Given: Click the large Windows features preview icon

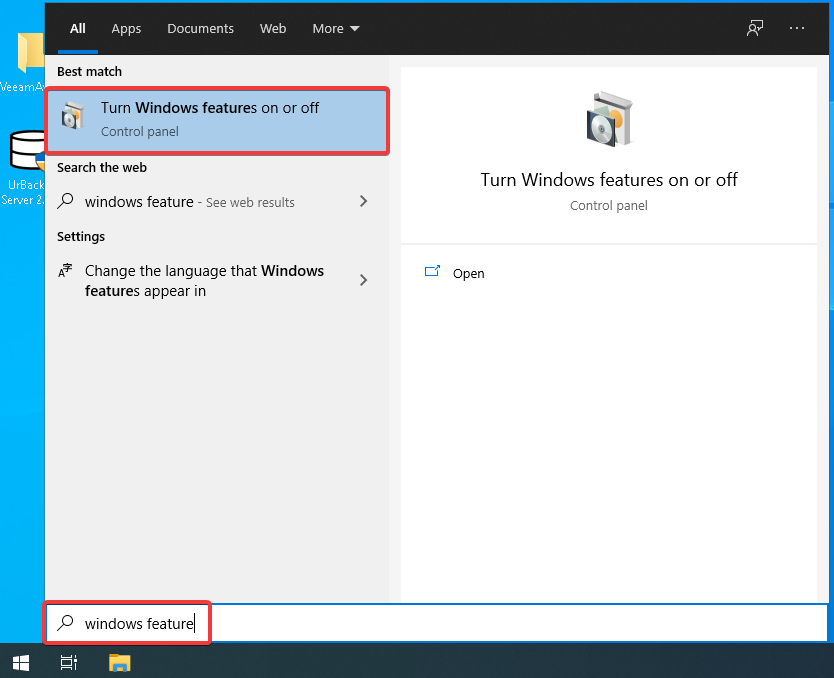Looking at the screenshot, I should tap(610, 119).
